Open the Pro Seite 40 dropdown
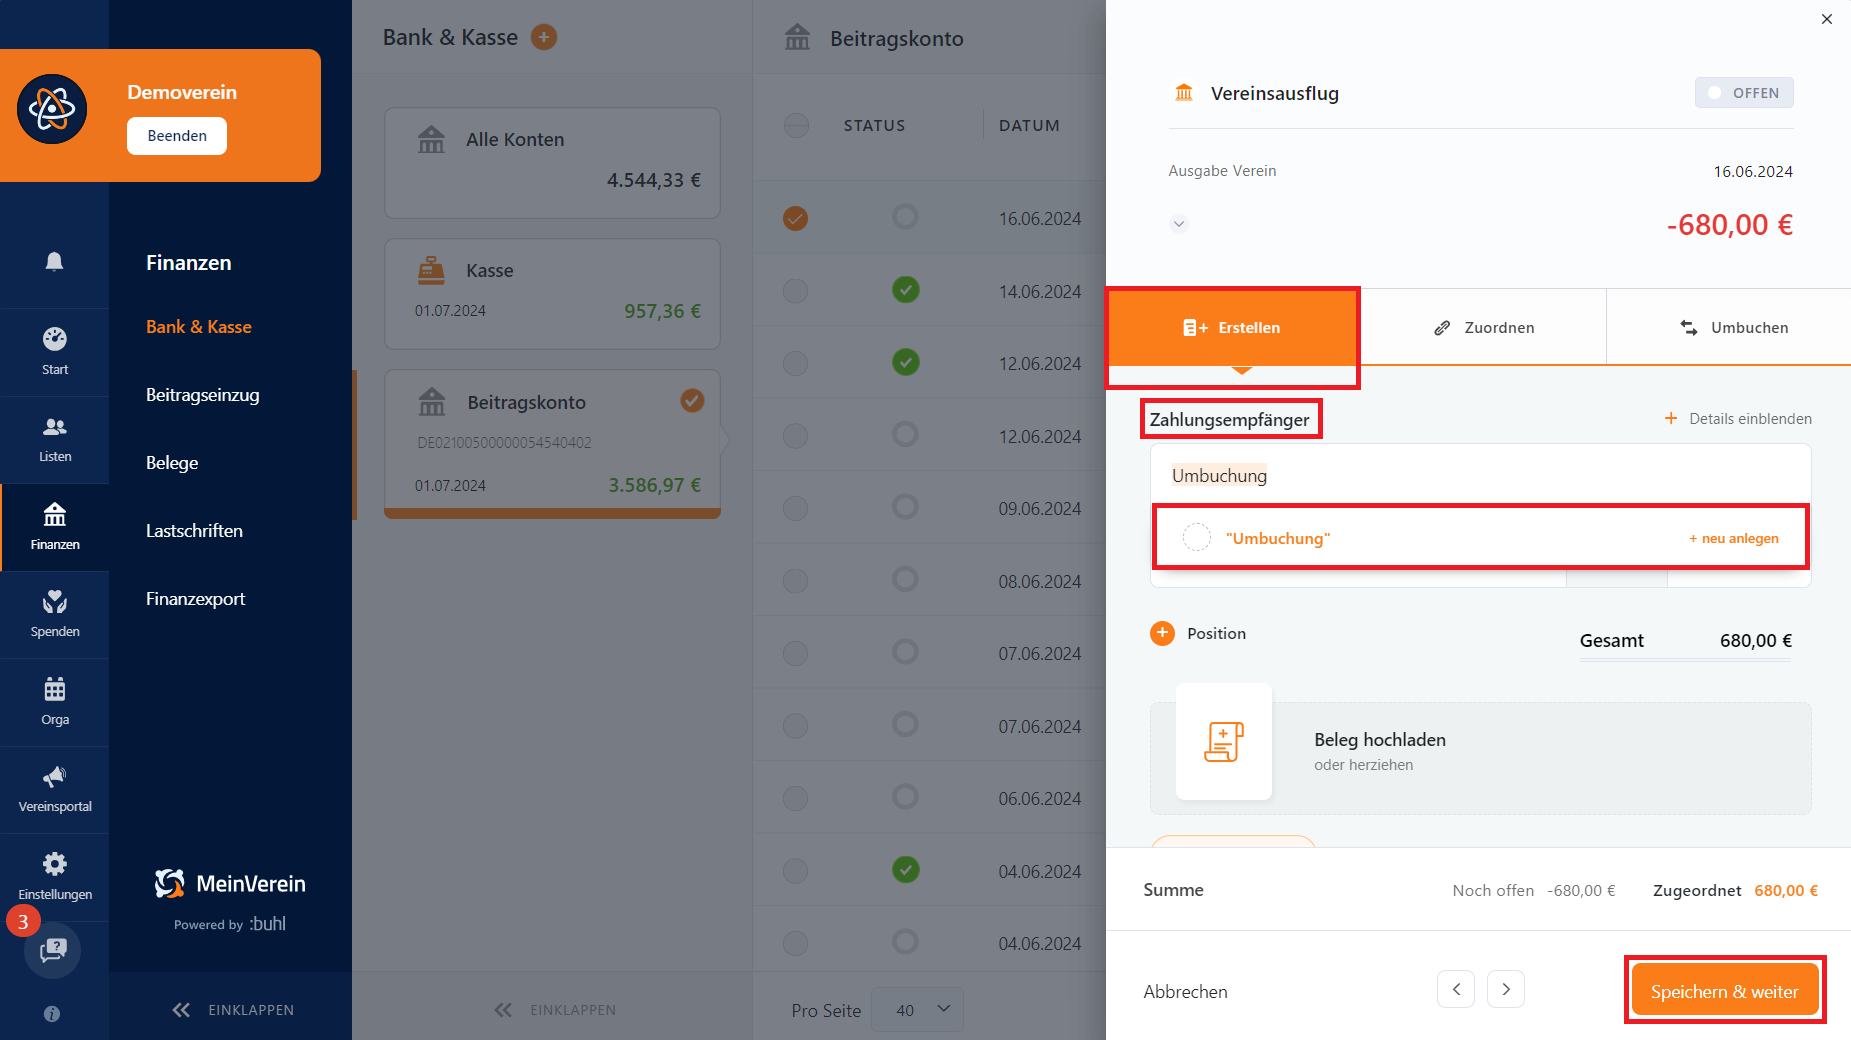Viewport: 1851px width, 1040px height. click(917, 1010)
